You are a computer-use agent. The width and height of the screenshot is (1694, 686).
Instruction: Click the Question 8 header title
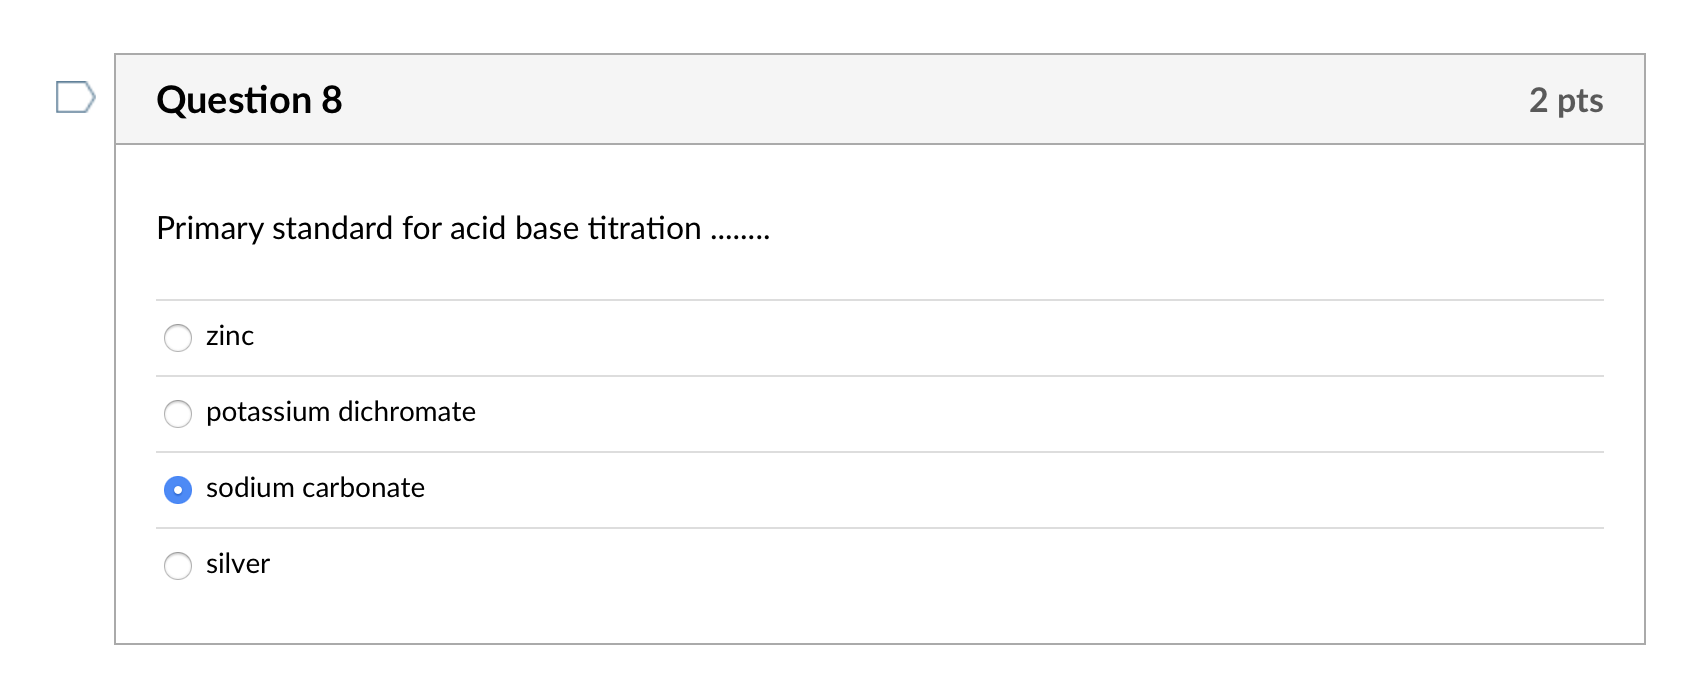[x=249, y=99]
